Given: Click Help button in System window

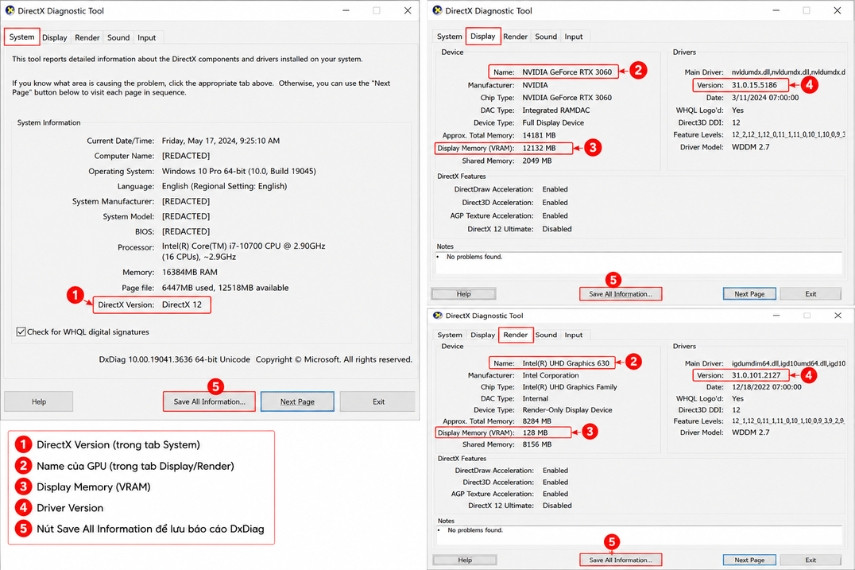Looking at the screenshot, I should point(39,401).
